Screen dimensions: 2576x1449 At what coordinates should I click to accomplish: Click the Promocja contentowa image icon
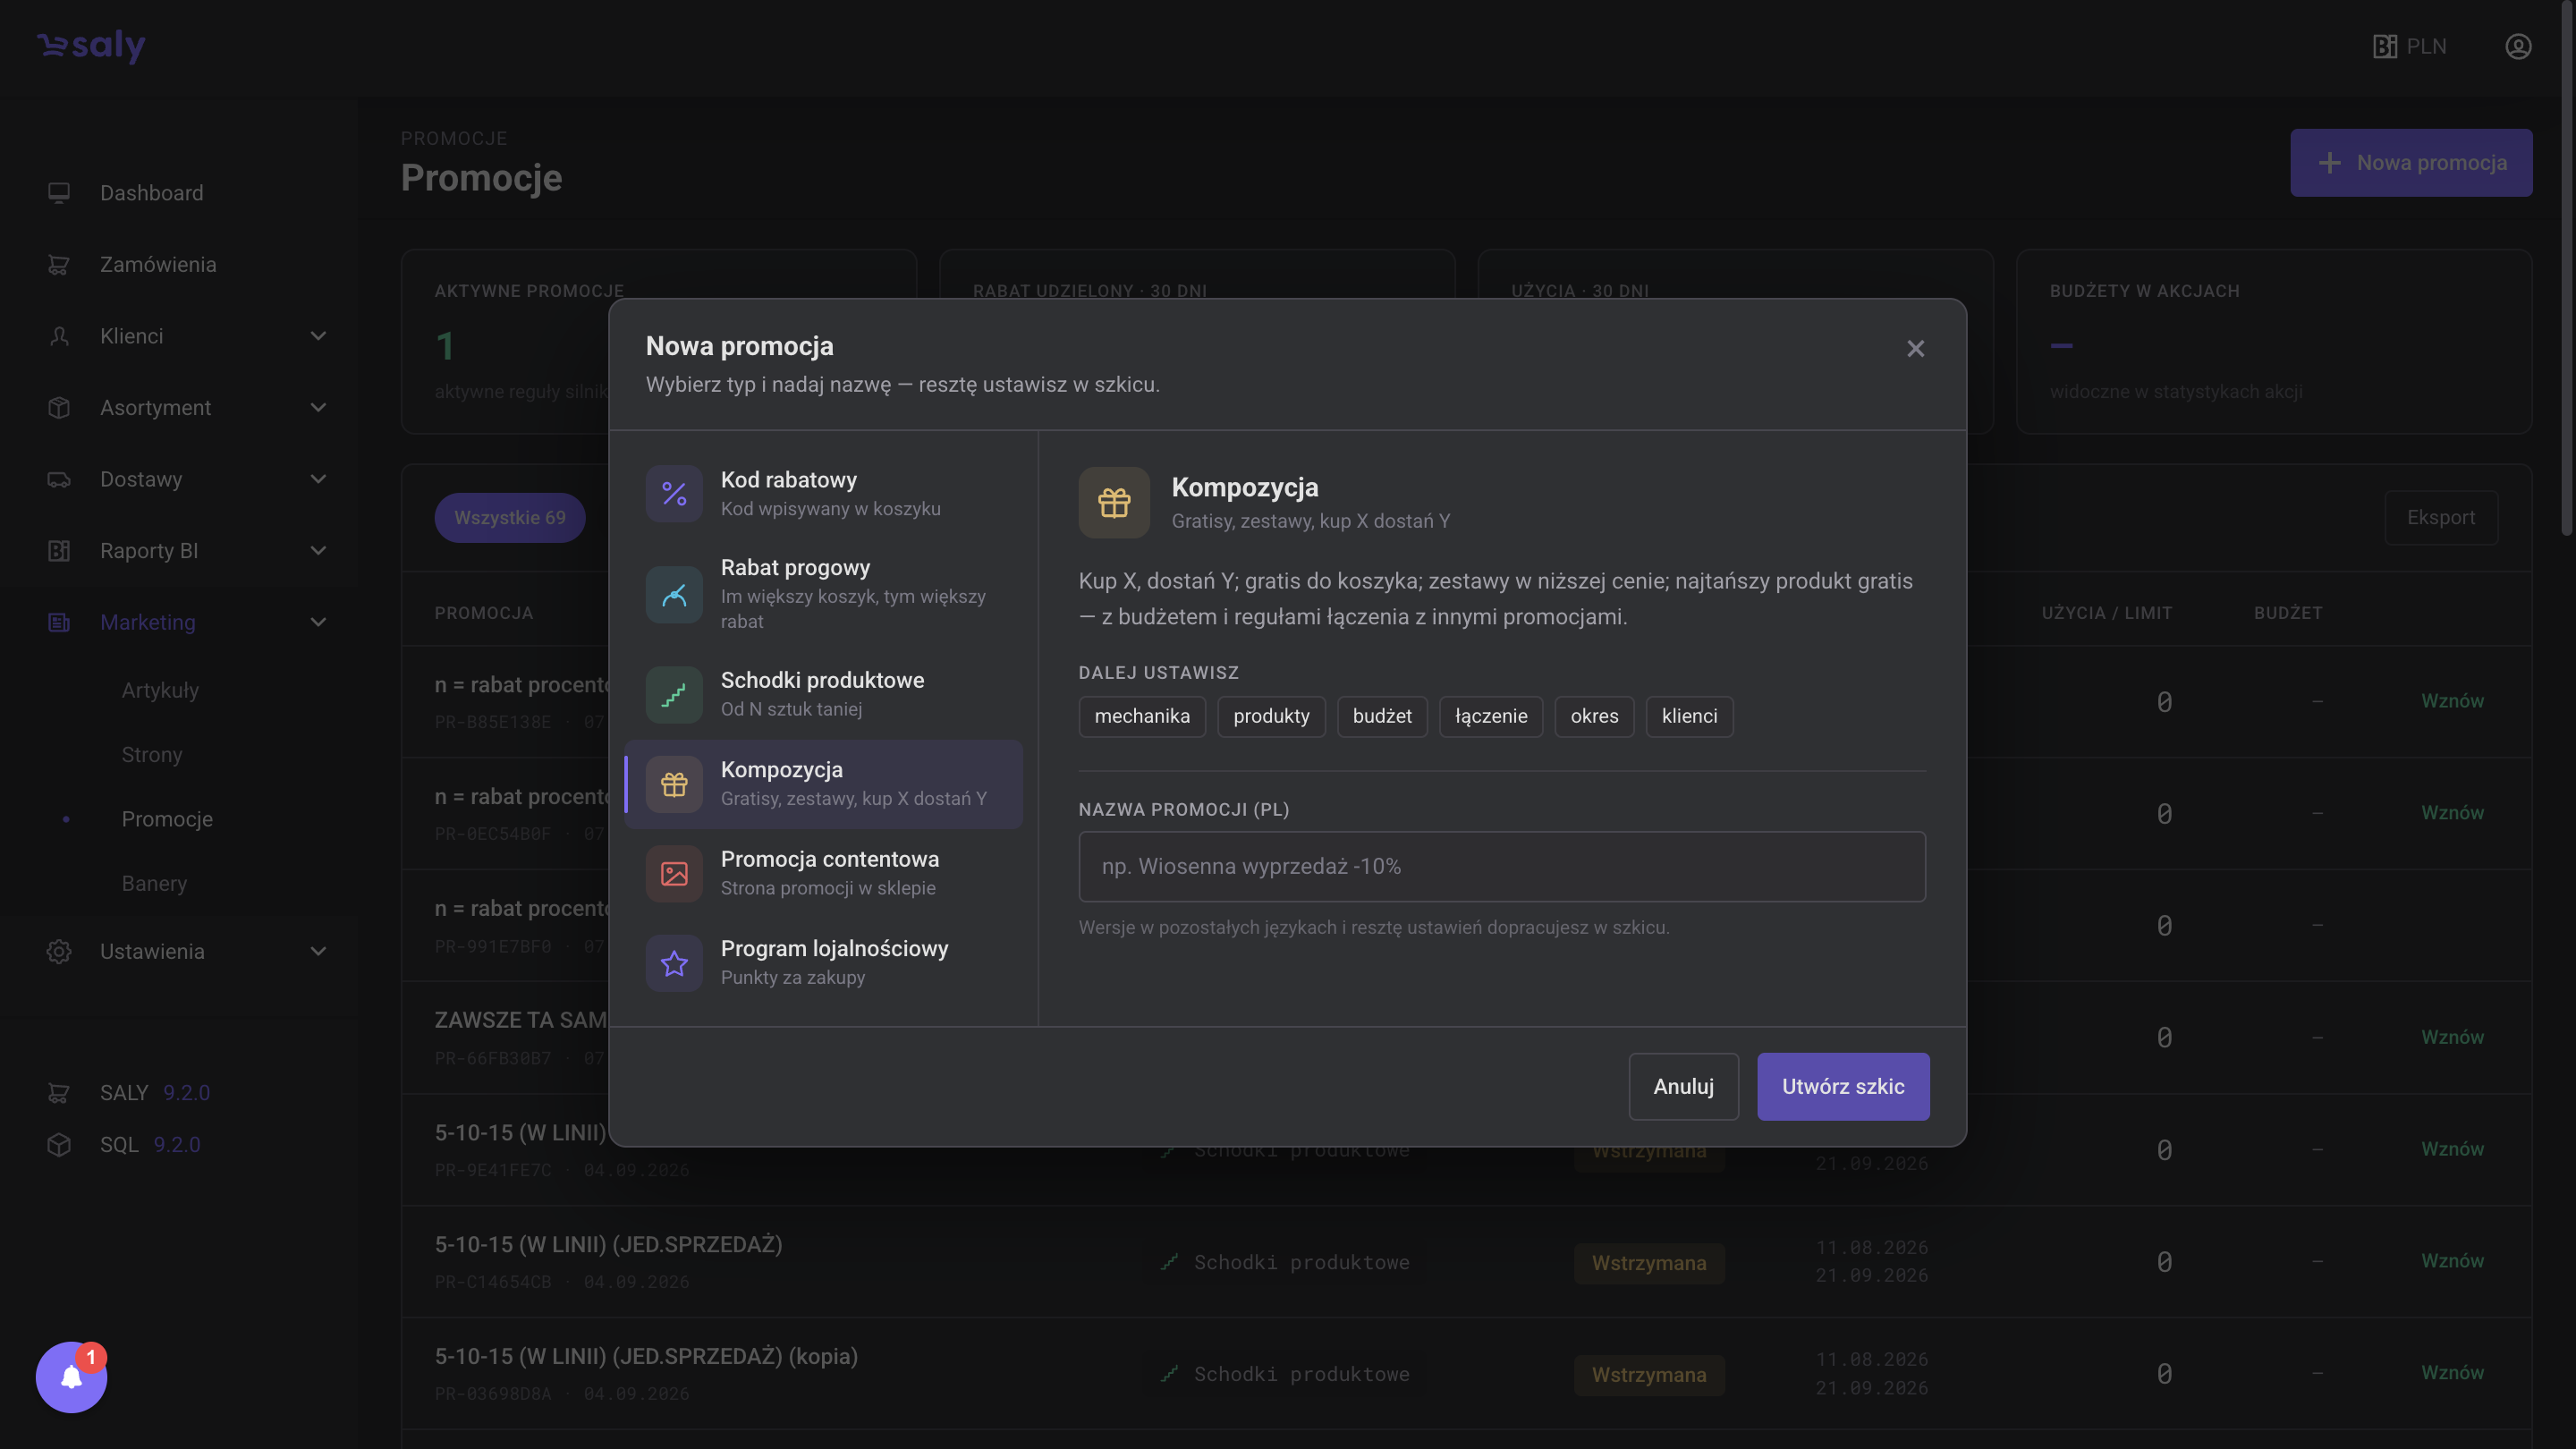click(x=674, y=874)
